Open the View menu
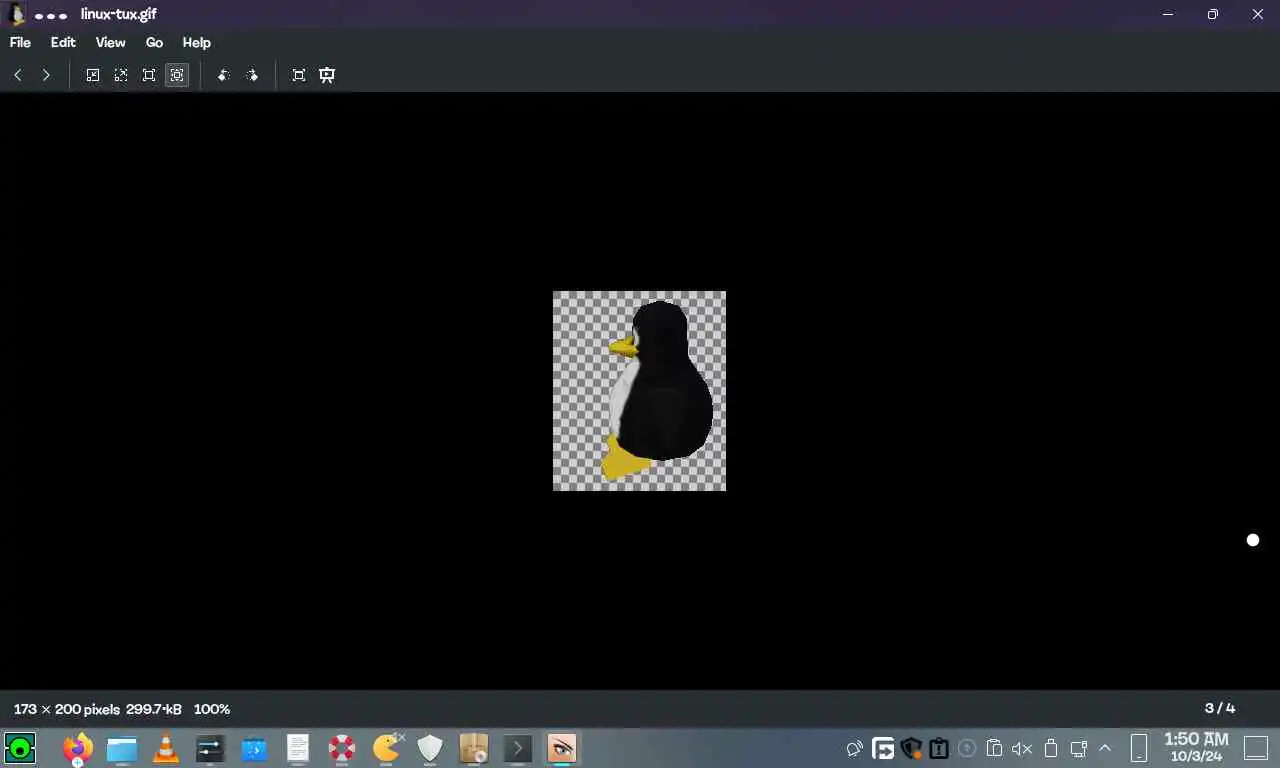This screenshot has width=1280, height=768. (110, 43)
